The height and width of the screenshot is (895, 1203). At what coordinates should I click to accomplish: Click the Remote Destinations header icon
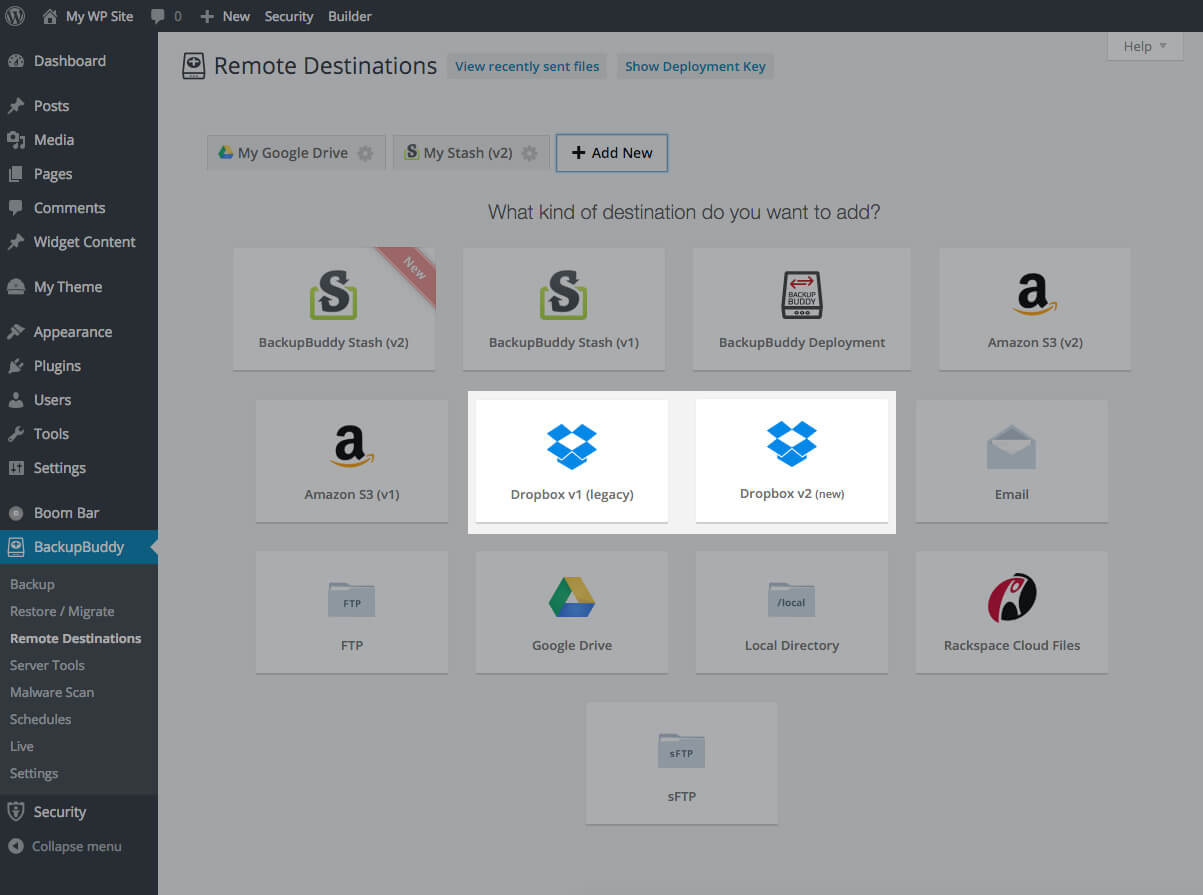[193, 66]
